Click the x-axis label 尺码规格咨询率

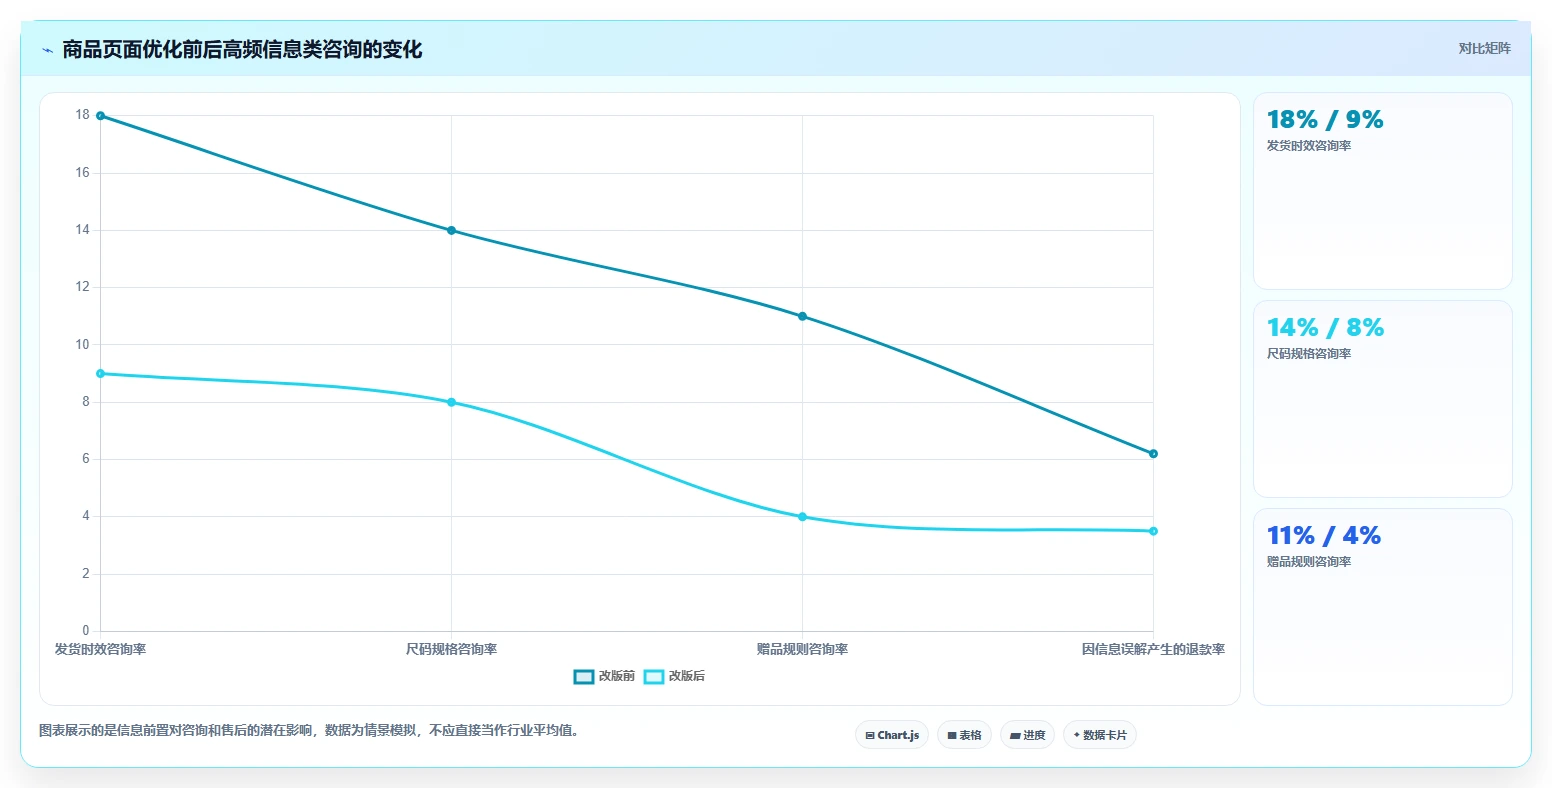[451, 649]
